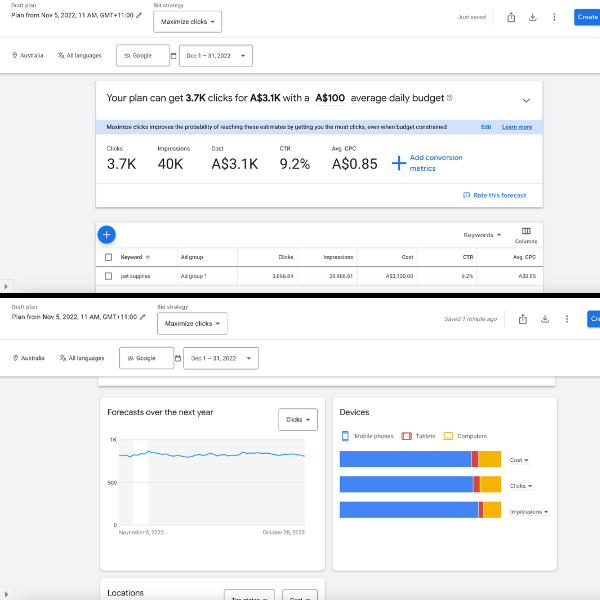Click the red tablets segment of the Impressions bar

pos(481,510)
